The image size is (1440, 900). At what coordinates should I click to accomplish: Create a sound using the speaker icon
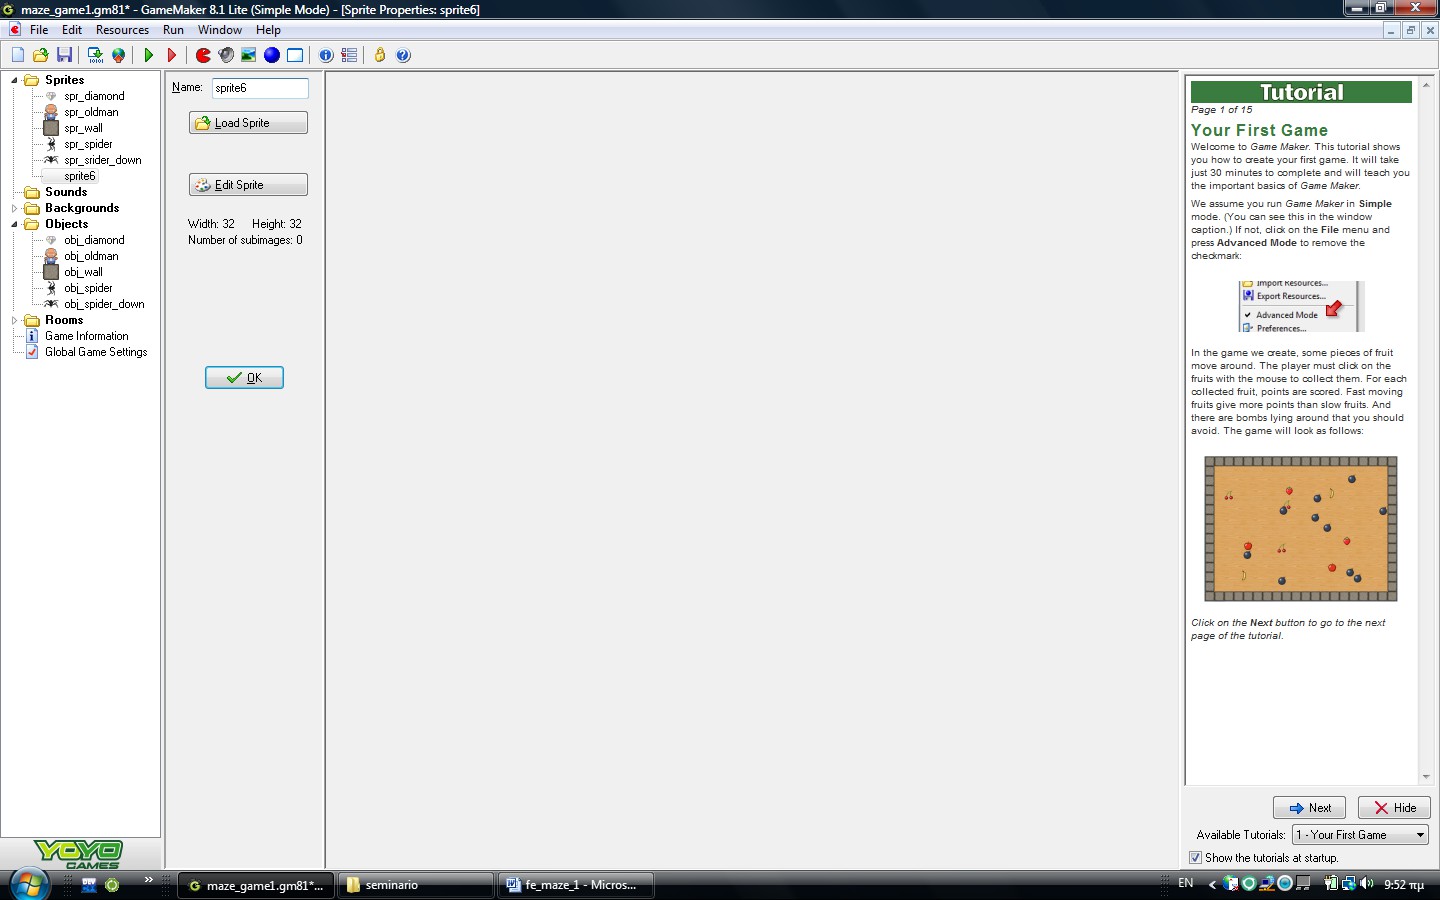click(226, 55)
